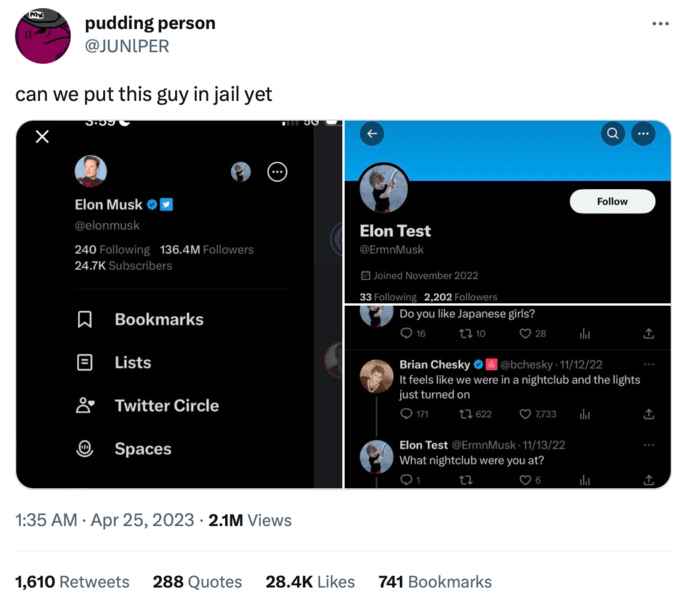
Task: Follow the Elon Test account
Action: coord(612,201)
